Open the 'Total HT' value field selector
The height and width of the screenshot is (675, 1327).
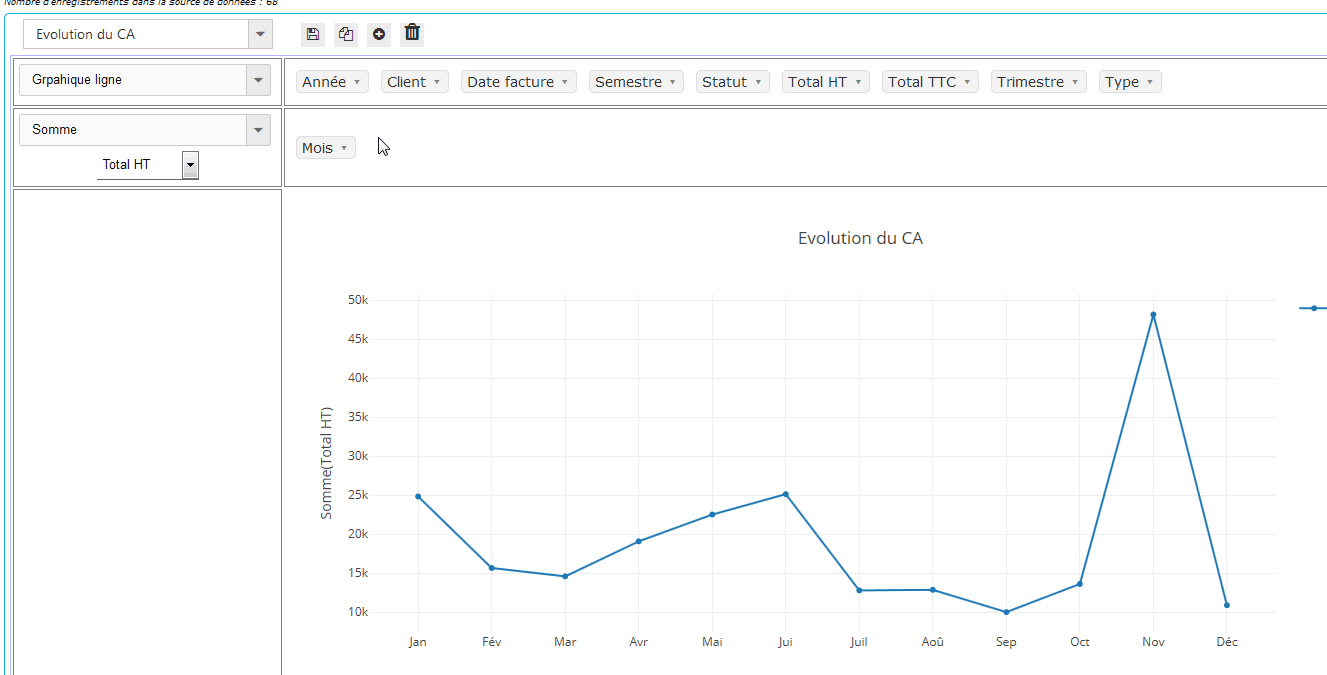click(x=190, y=165)
